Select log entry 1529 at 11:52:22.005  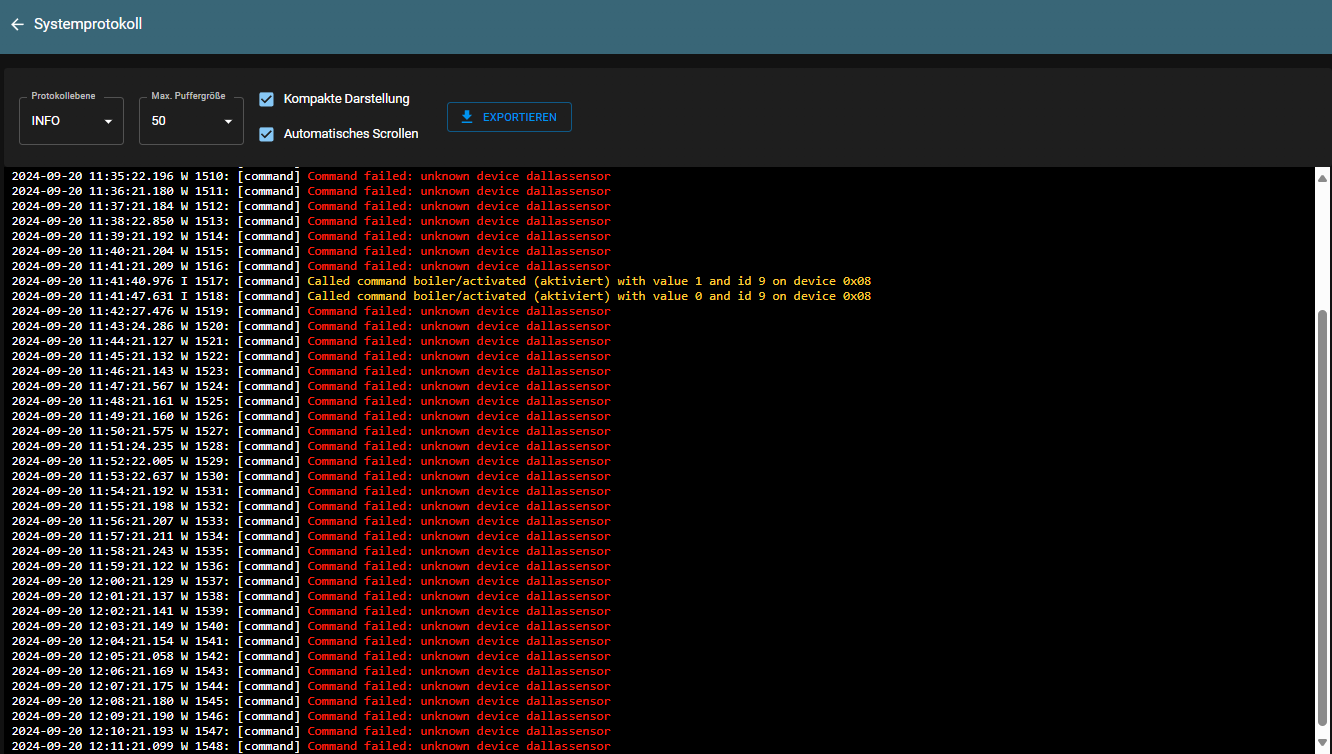[x=311, y=461]
